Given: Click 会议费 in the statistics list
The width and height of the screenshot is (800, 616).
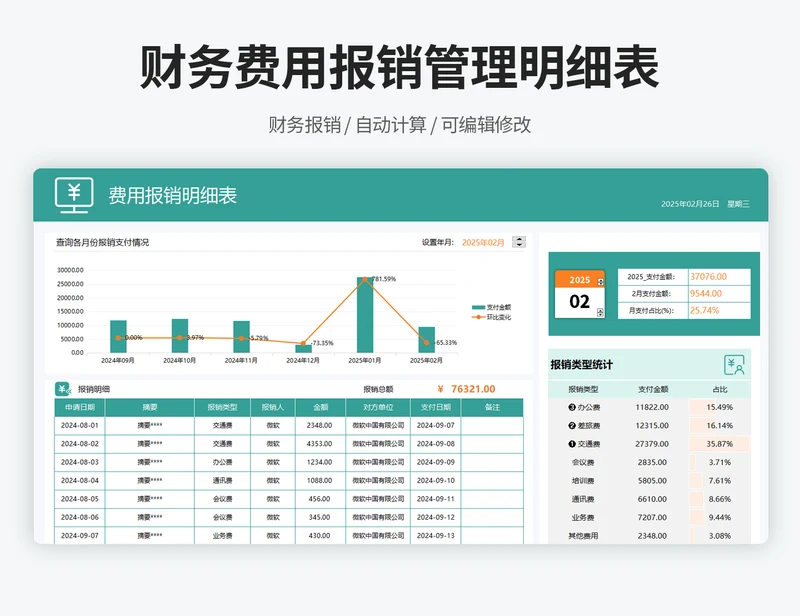Looking at the screenshot, I should tap(583, 462).
